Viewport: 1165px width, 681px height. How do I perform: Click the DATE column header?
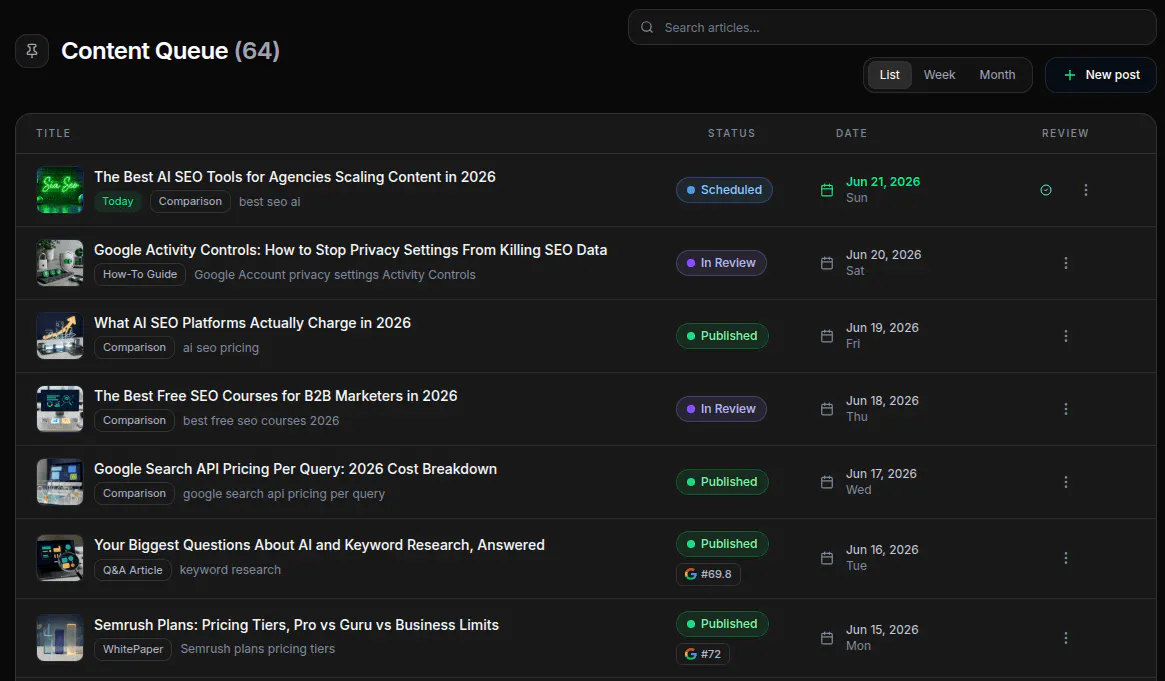pos(851,134)
